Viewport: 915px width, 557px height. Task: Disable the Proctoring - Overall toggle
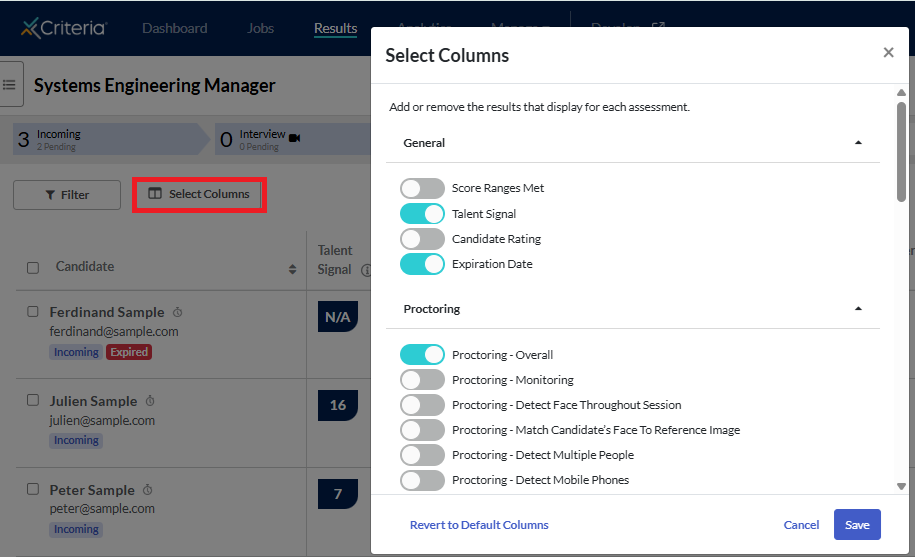click(422, 355)
